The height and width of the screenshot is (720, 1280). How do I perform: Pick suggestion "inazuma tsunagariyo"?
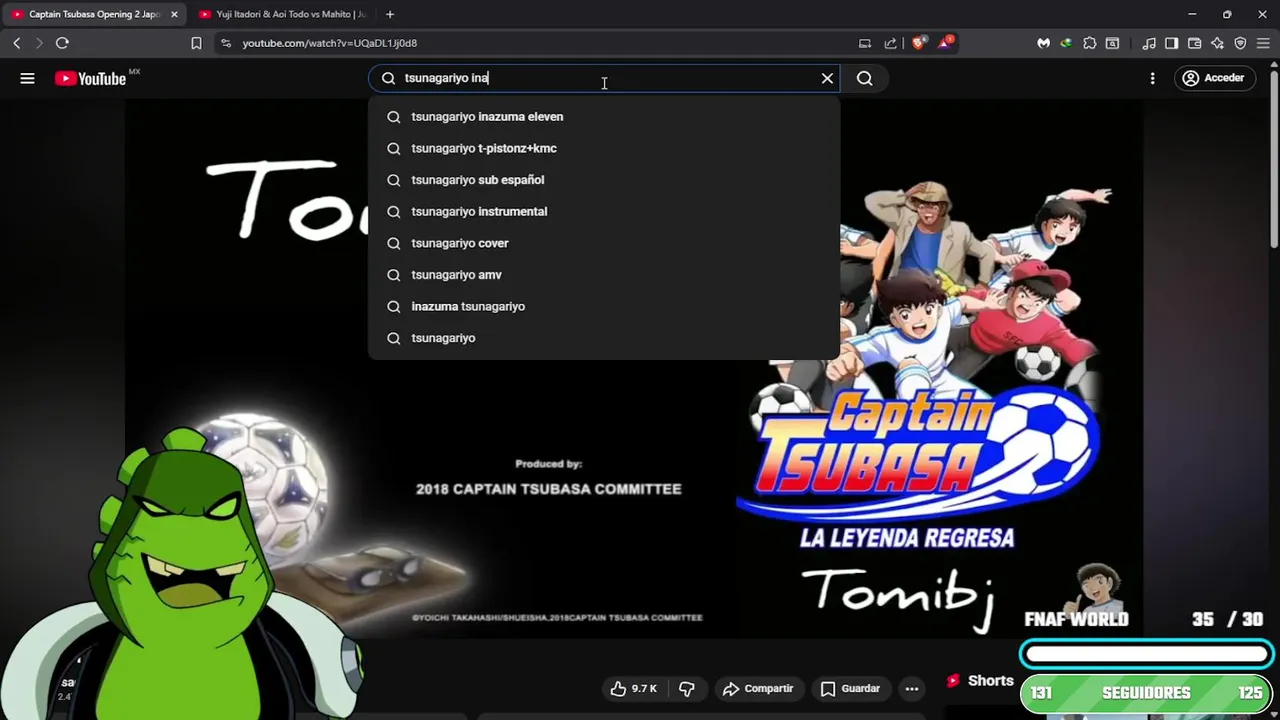(604, 306)
